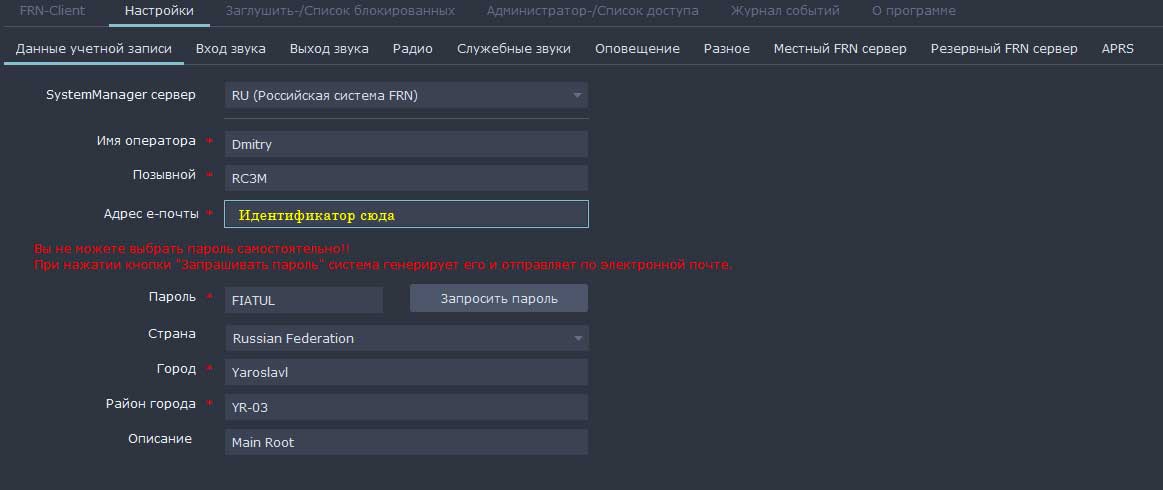Open Местный FRN сервер sub-tab
Image resolution: width=1163 pixels, height=490 pixels.
(840, 49)
